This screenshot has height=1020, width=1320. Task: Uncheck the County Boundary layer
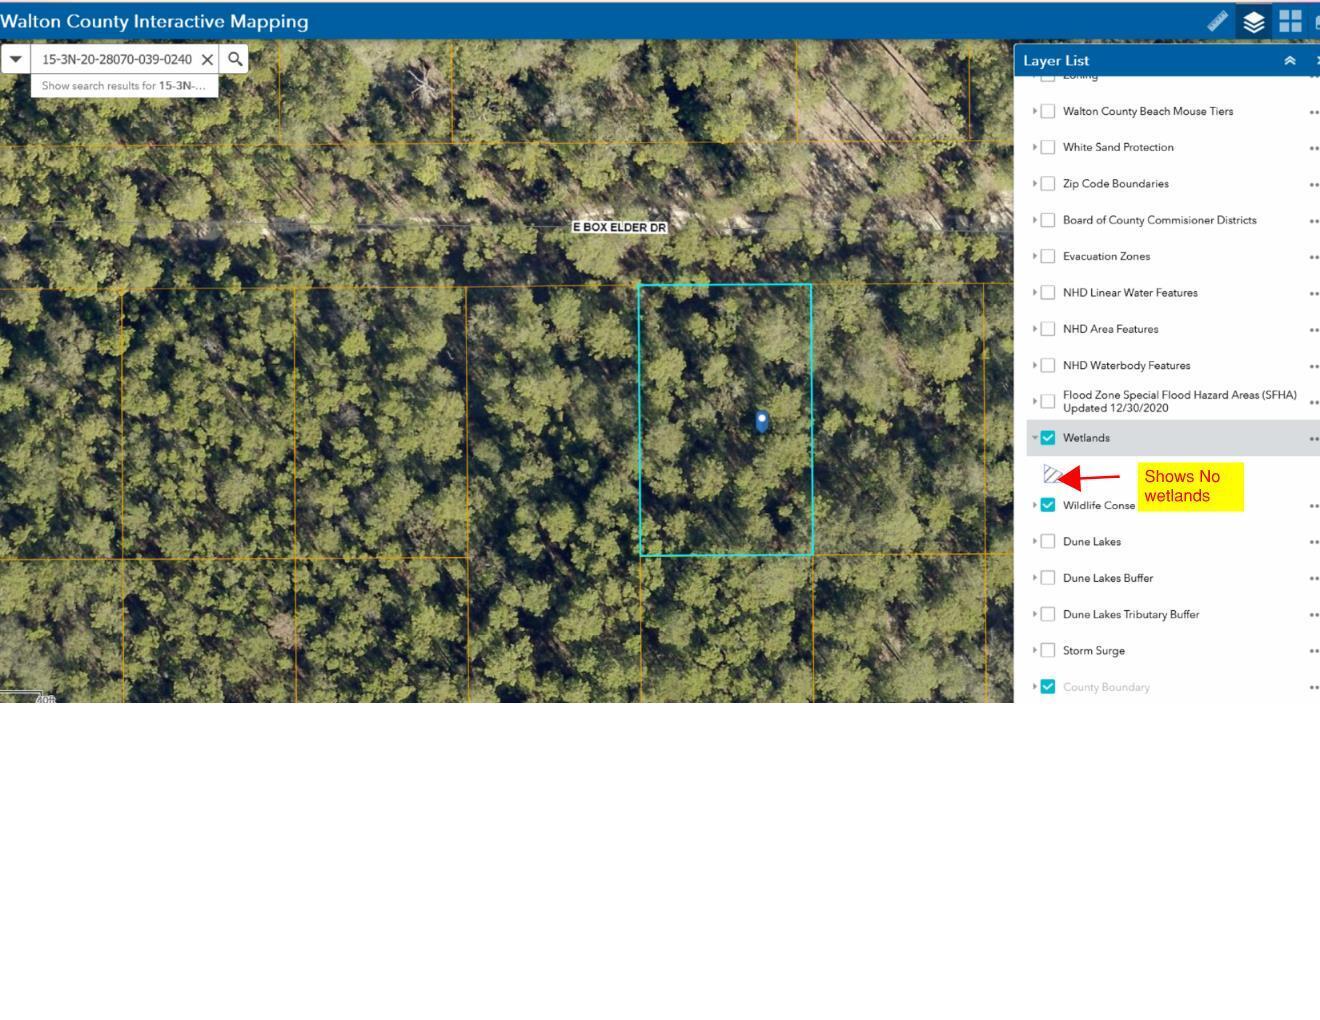click(1047, 686)
